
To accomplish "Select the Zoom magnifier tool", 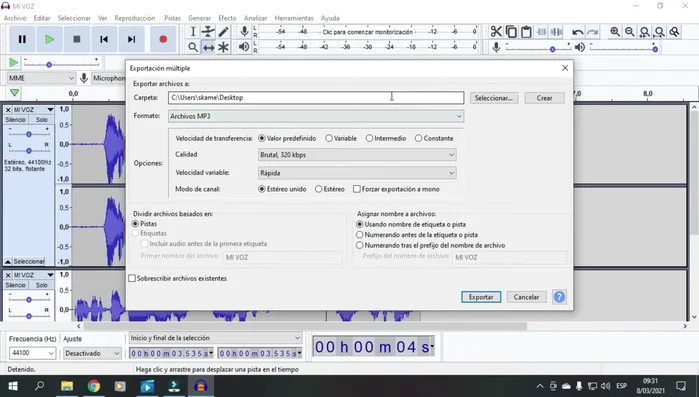I will 193,47.
